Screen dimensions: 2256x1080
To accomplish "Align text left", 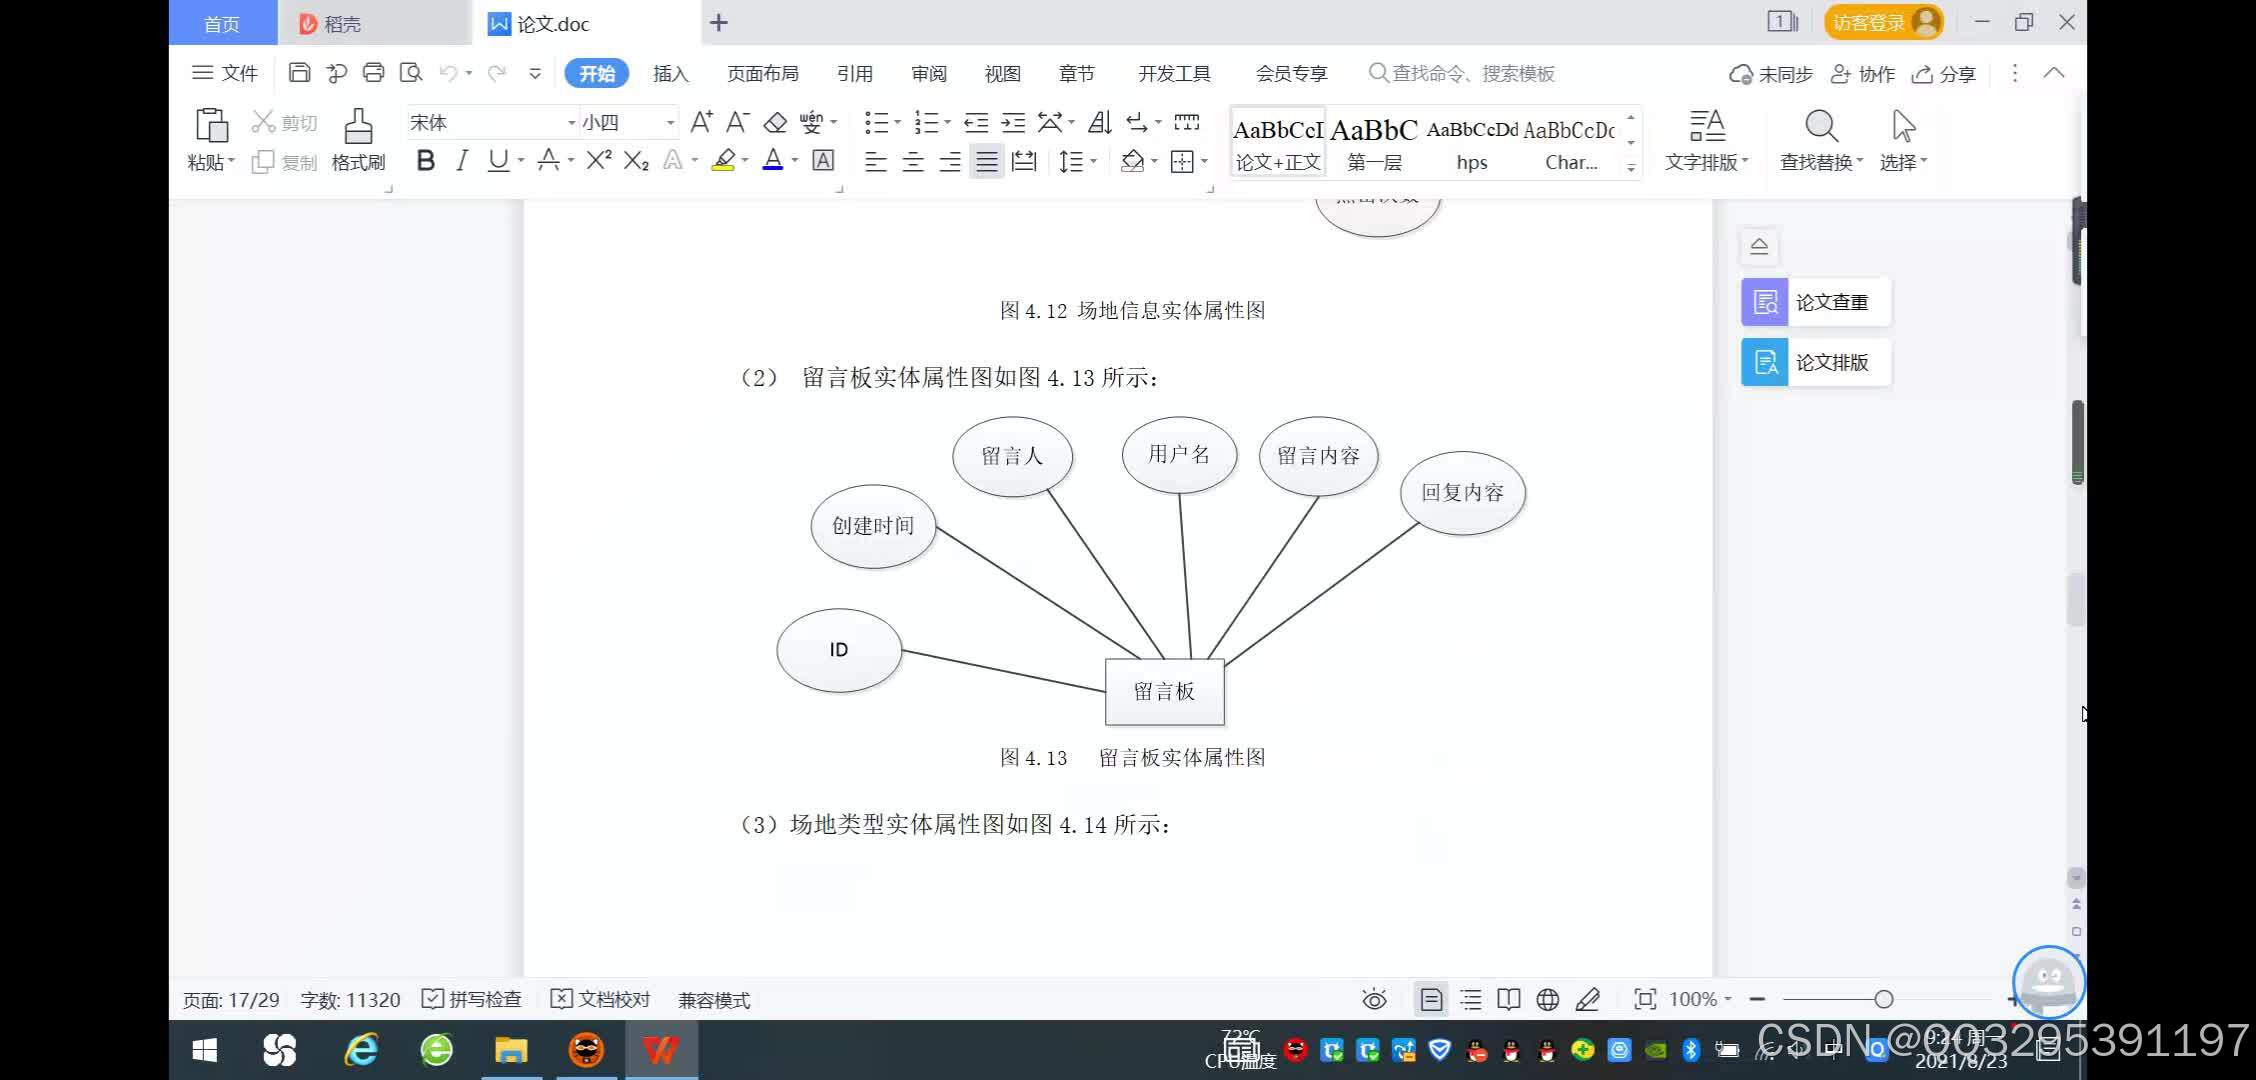I will coord(876,161).
